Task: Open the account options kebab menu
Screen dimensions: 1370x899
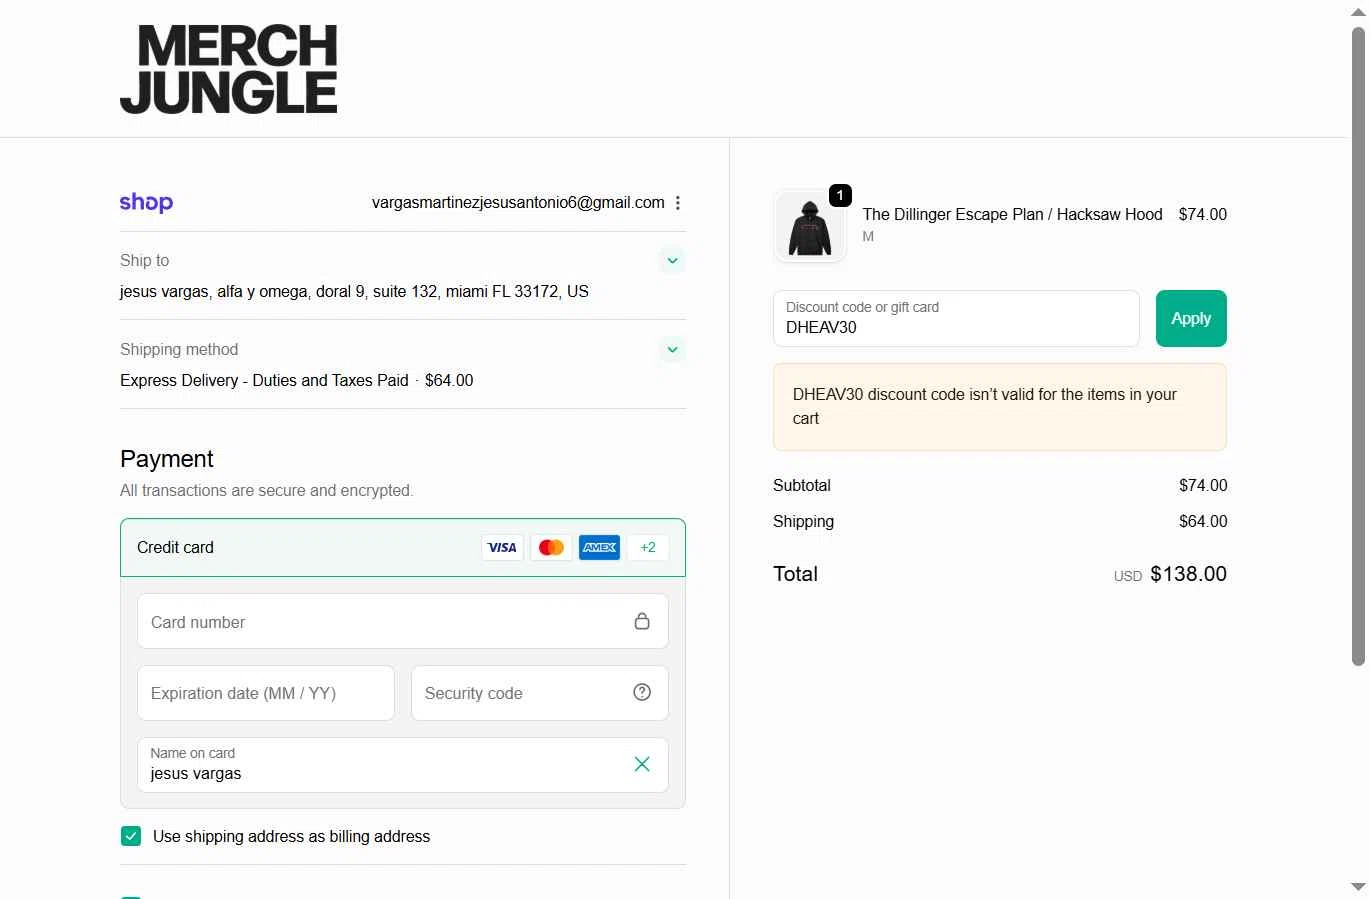Action: [677, 203]
